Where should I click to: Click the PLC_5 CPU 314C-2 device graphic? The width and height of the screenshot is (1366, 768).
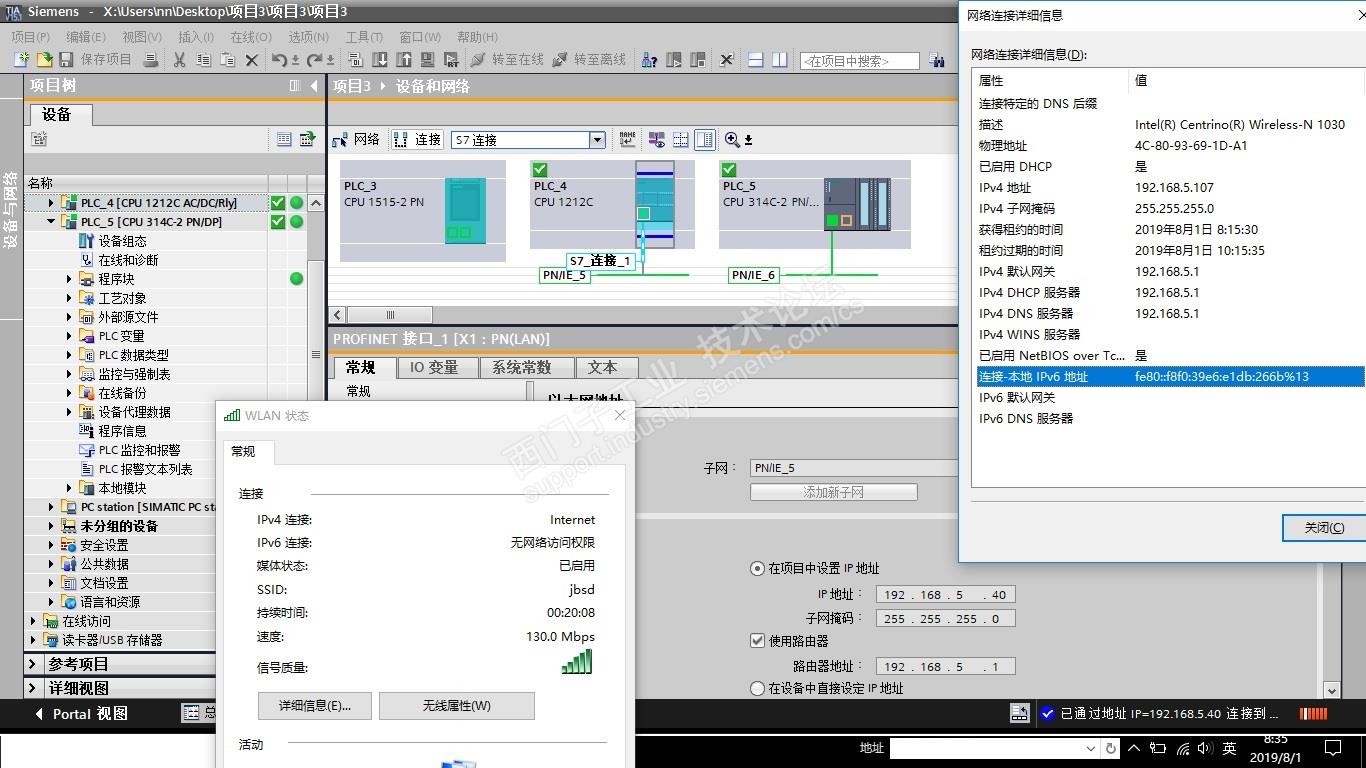pyautogui.click(x=857, y=204)
